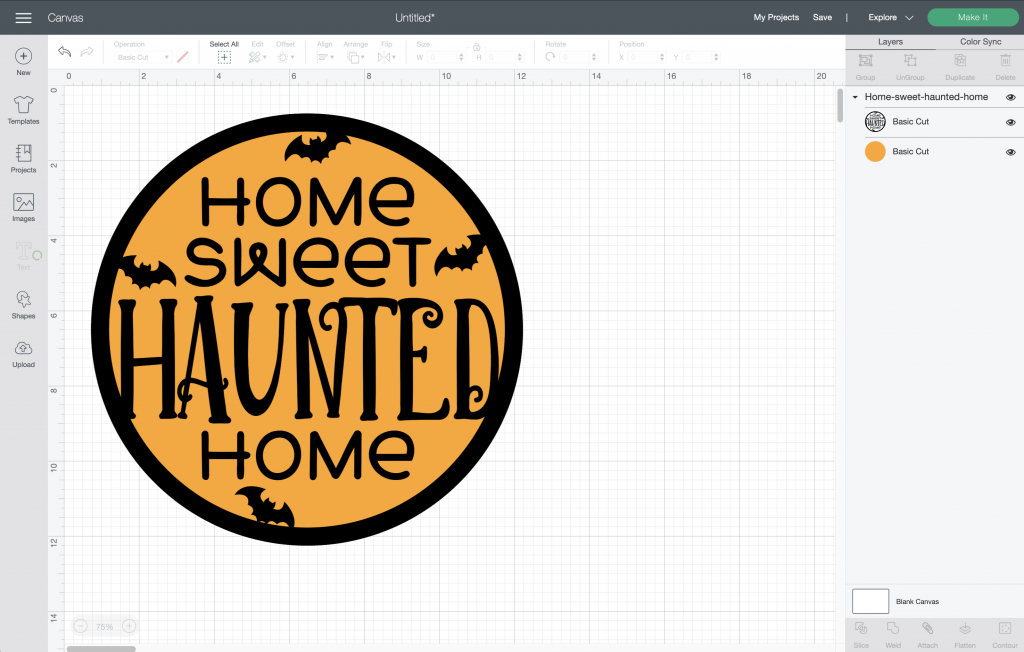Click the Y position stepper
1024x652 pixels.
tap(716, 57)
